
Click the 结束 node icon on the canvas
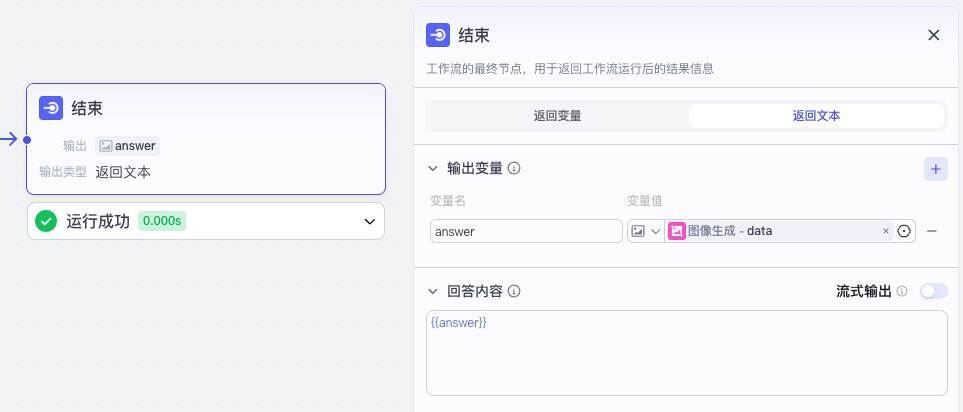(x=51, y=108)
